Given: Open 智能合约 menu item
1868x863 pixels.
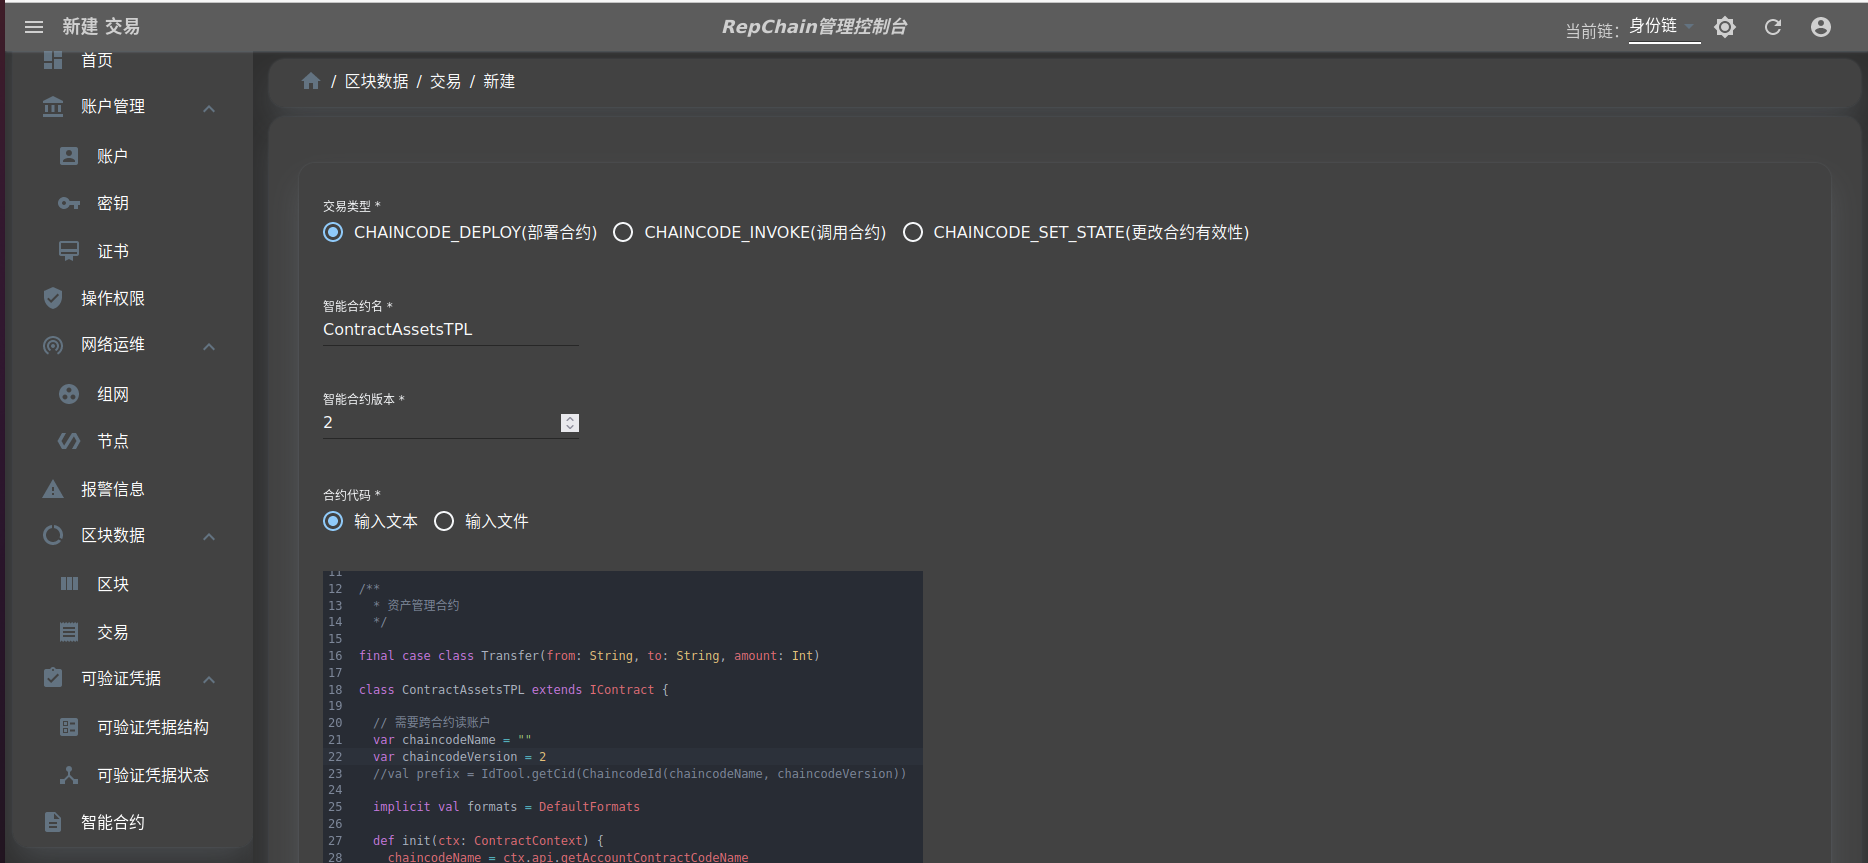Looking at the screenshot, I should pyautogui.click(x=113, y=822).
